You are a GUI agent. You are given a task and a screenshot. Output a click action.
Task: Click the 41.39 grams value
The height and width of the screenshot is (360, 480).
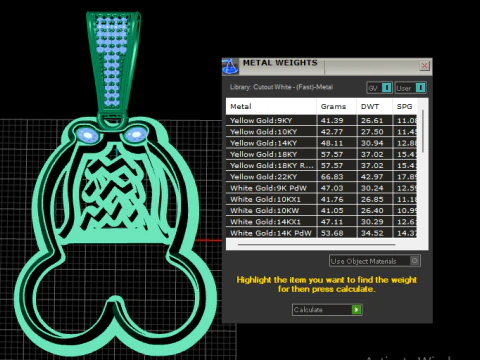pos(332,121)
